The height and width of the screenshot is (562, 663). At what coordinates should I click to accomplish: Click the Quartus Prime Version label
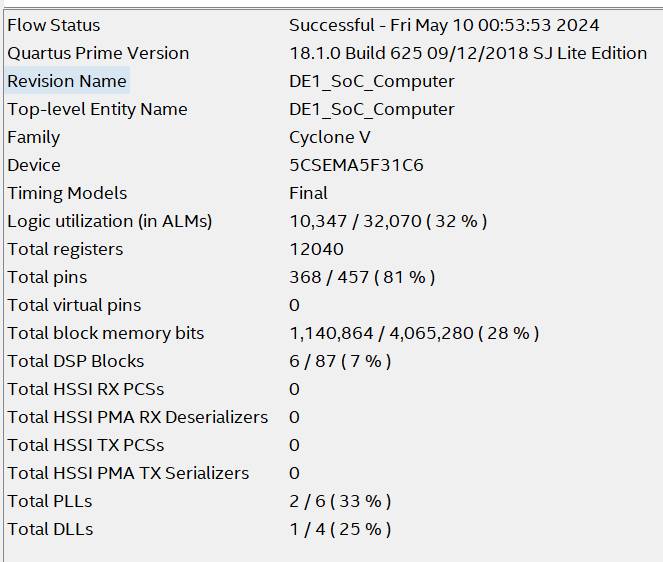tap(98, 53)
